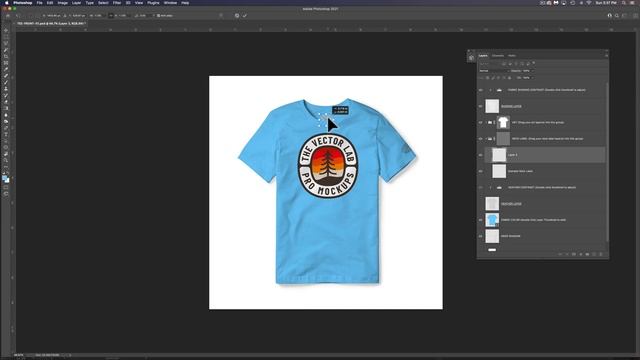Click the foreground color swatch

pyautogui.click(x=4, y=178)
